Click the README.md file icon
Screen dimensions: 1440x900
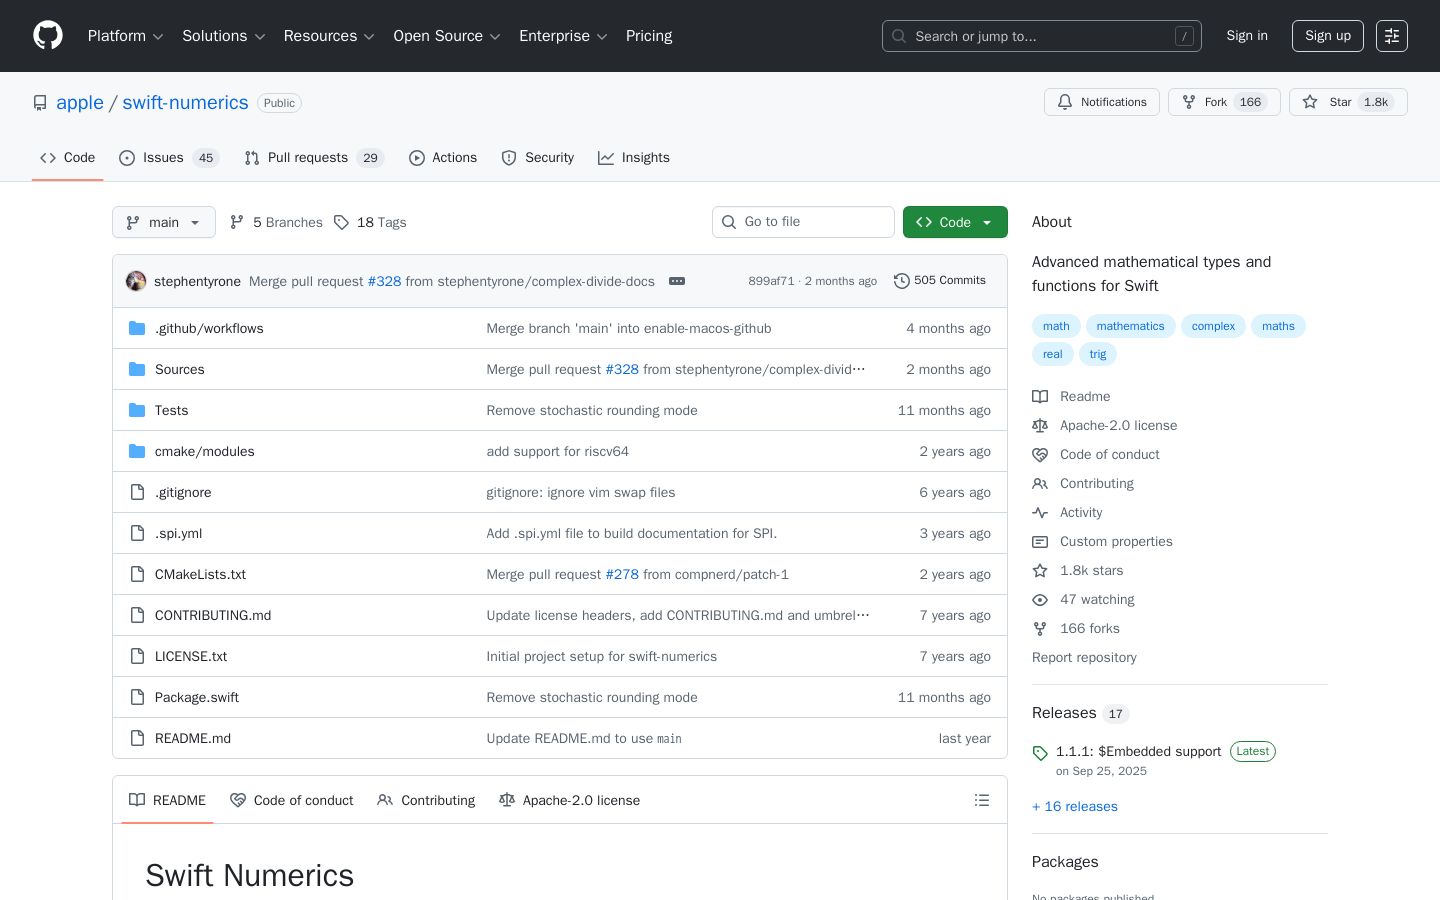pyautogui.click(x=137, y=738)
